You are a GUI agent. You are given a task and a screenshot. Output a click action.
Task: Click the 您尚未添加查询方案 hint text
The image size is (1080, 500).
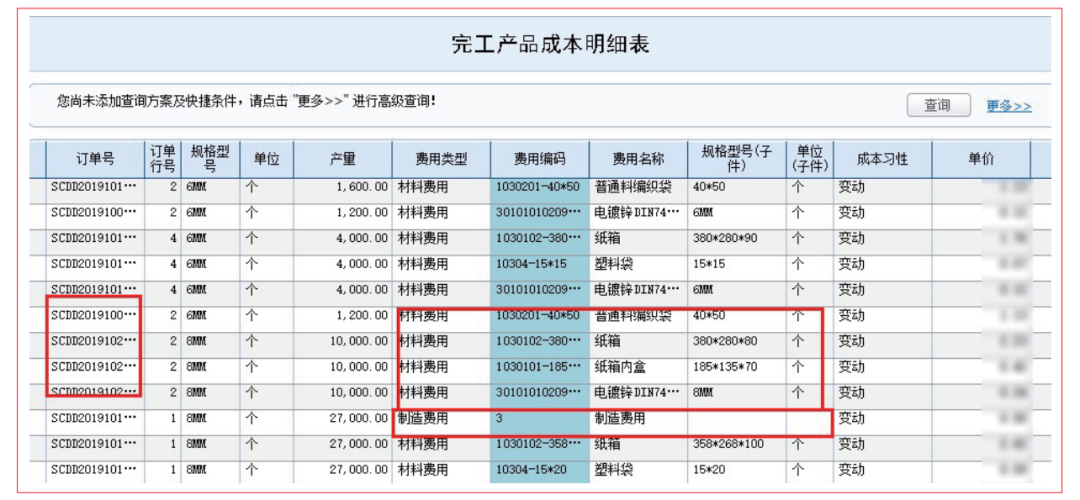coord(245,101)
